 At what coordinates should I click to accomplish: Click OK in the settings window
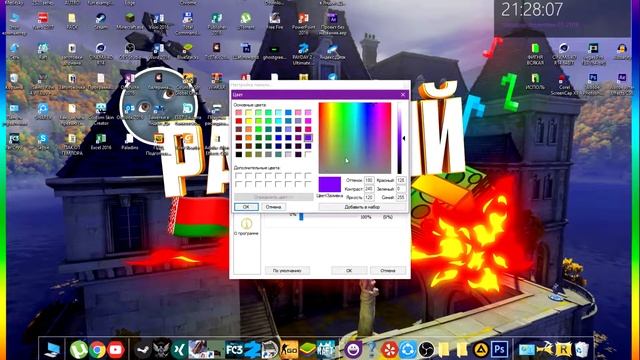pyautogui.click(x=349, y=270)
